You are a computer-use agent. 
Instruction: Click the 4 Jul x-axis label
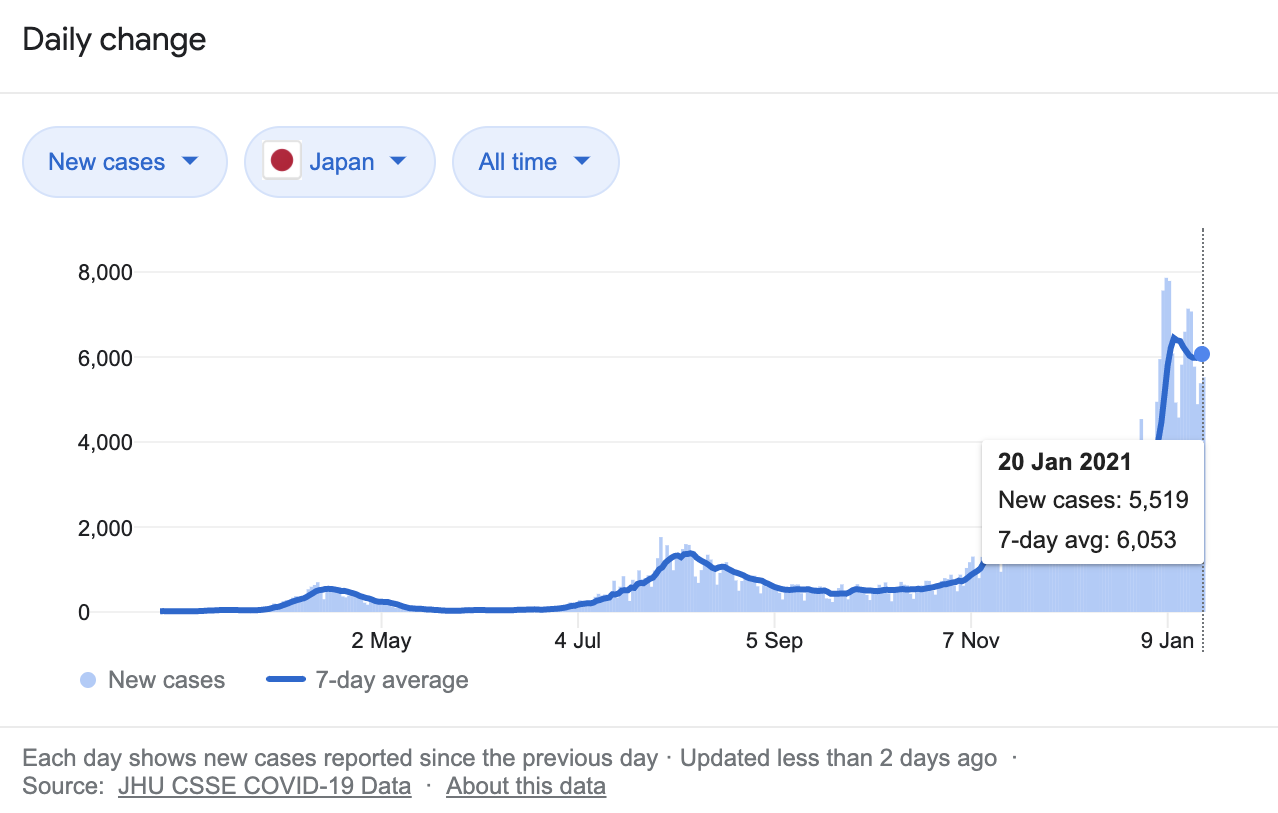(577, 641)
